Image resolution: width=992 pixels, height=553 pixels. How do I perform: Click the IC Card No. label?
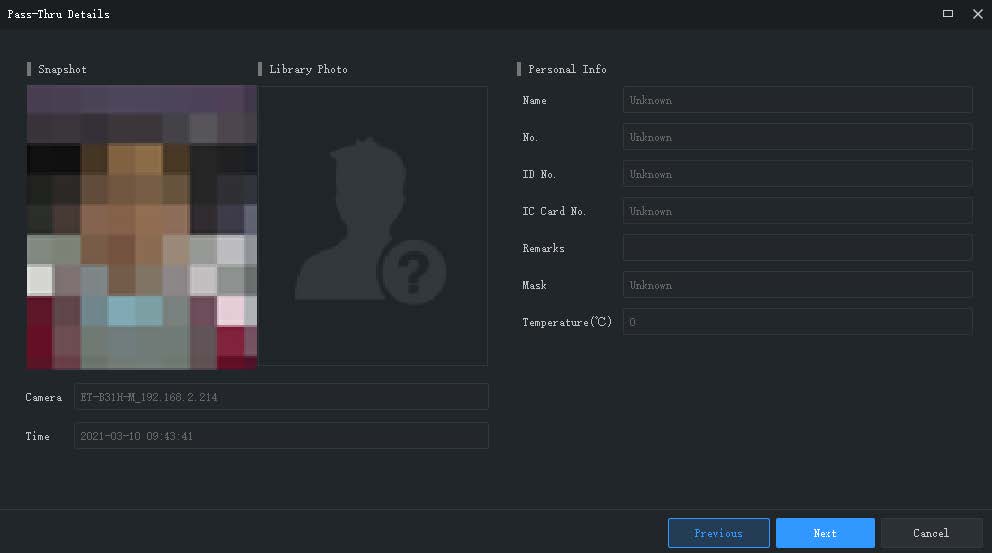pos(554,211)
